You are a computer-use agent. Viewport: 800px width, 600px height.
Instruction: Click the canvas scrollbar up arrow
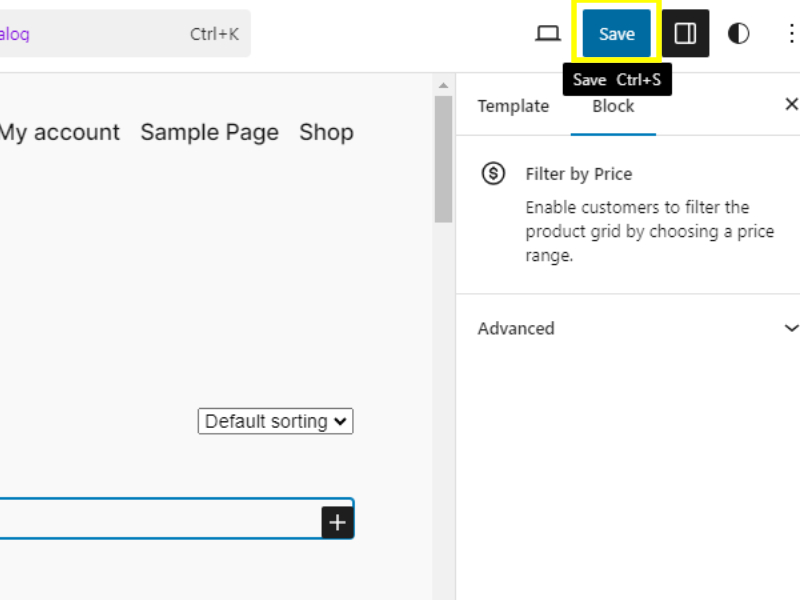[443, 85]
